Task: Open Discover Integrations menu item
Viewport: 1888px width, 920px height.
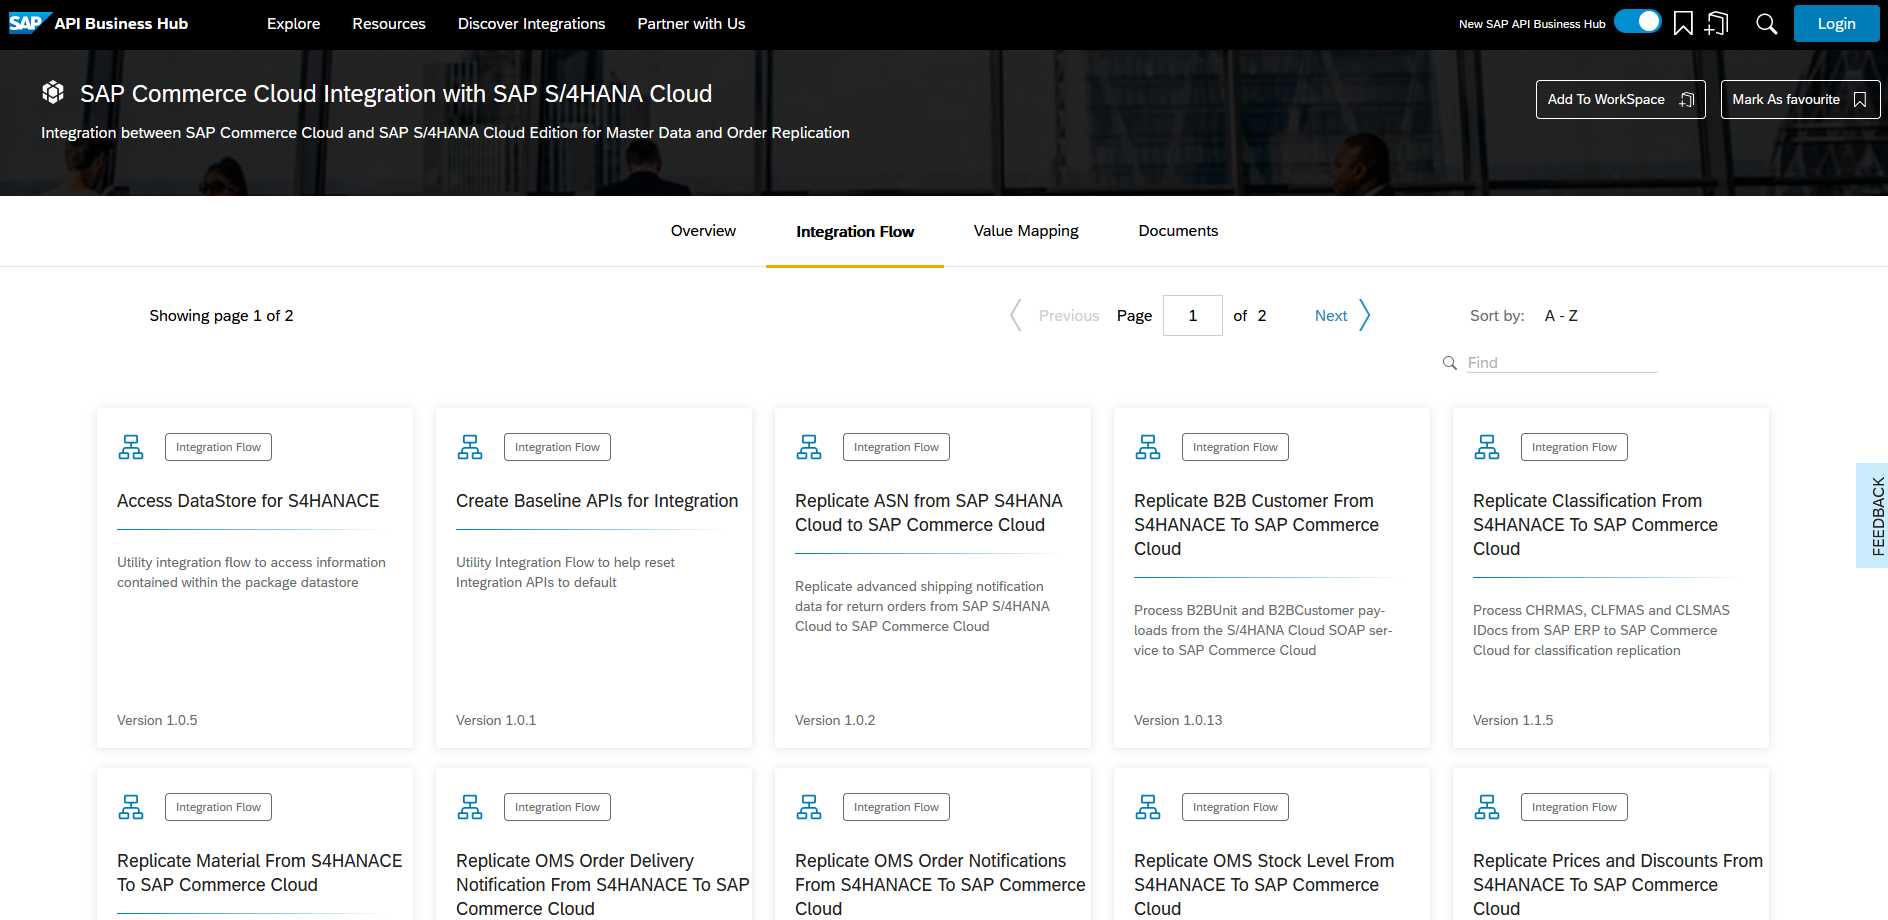Action: (531, 24)
